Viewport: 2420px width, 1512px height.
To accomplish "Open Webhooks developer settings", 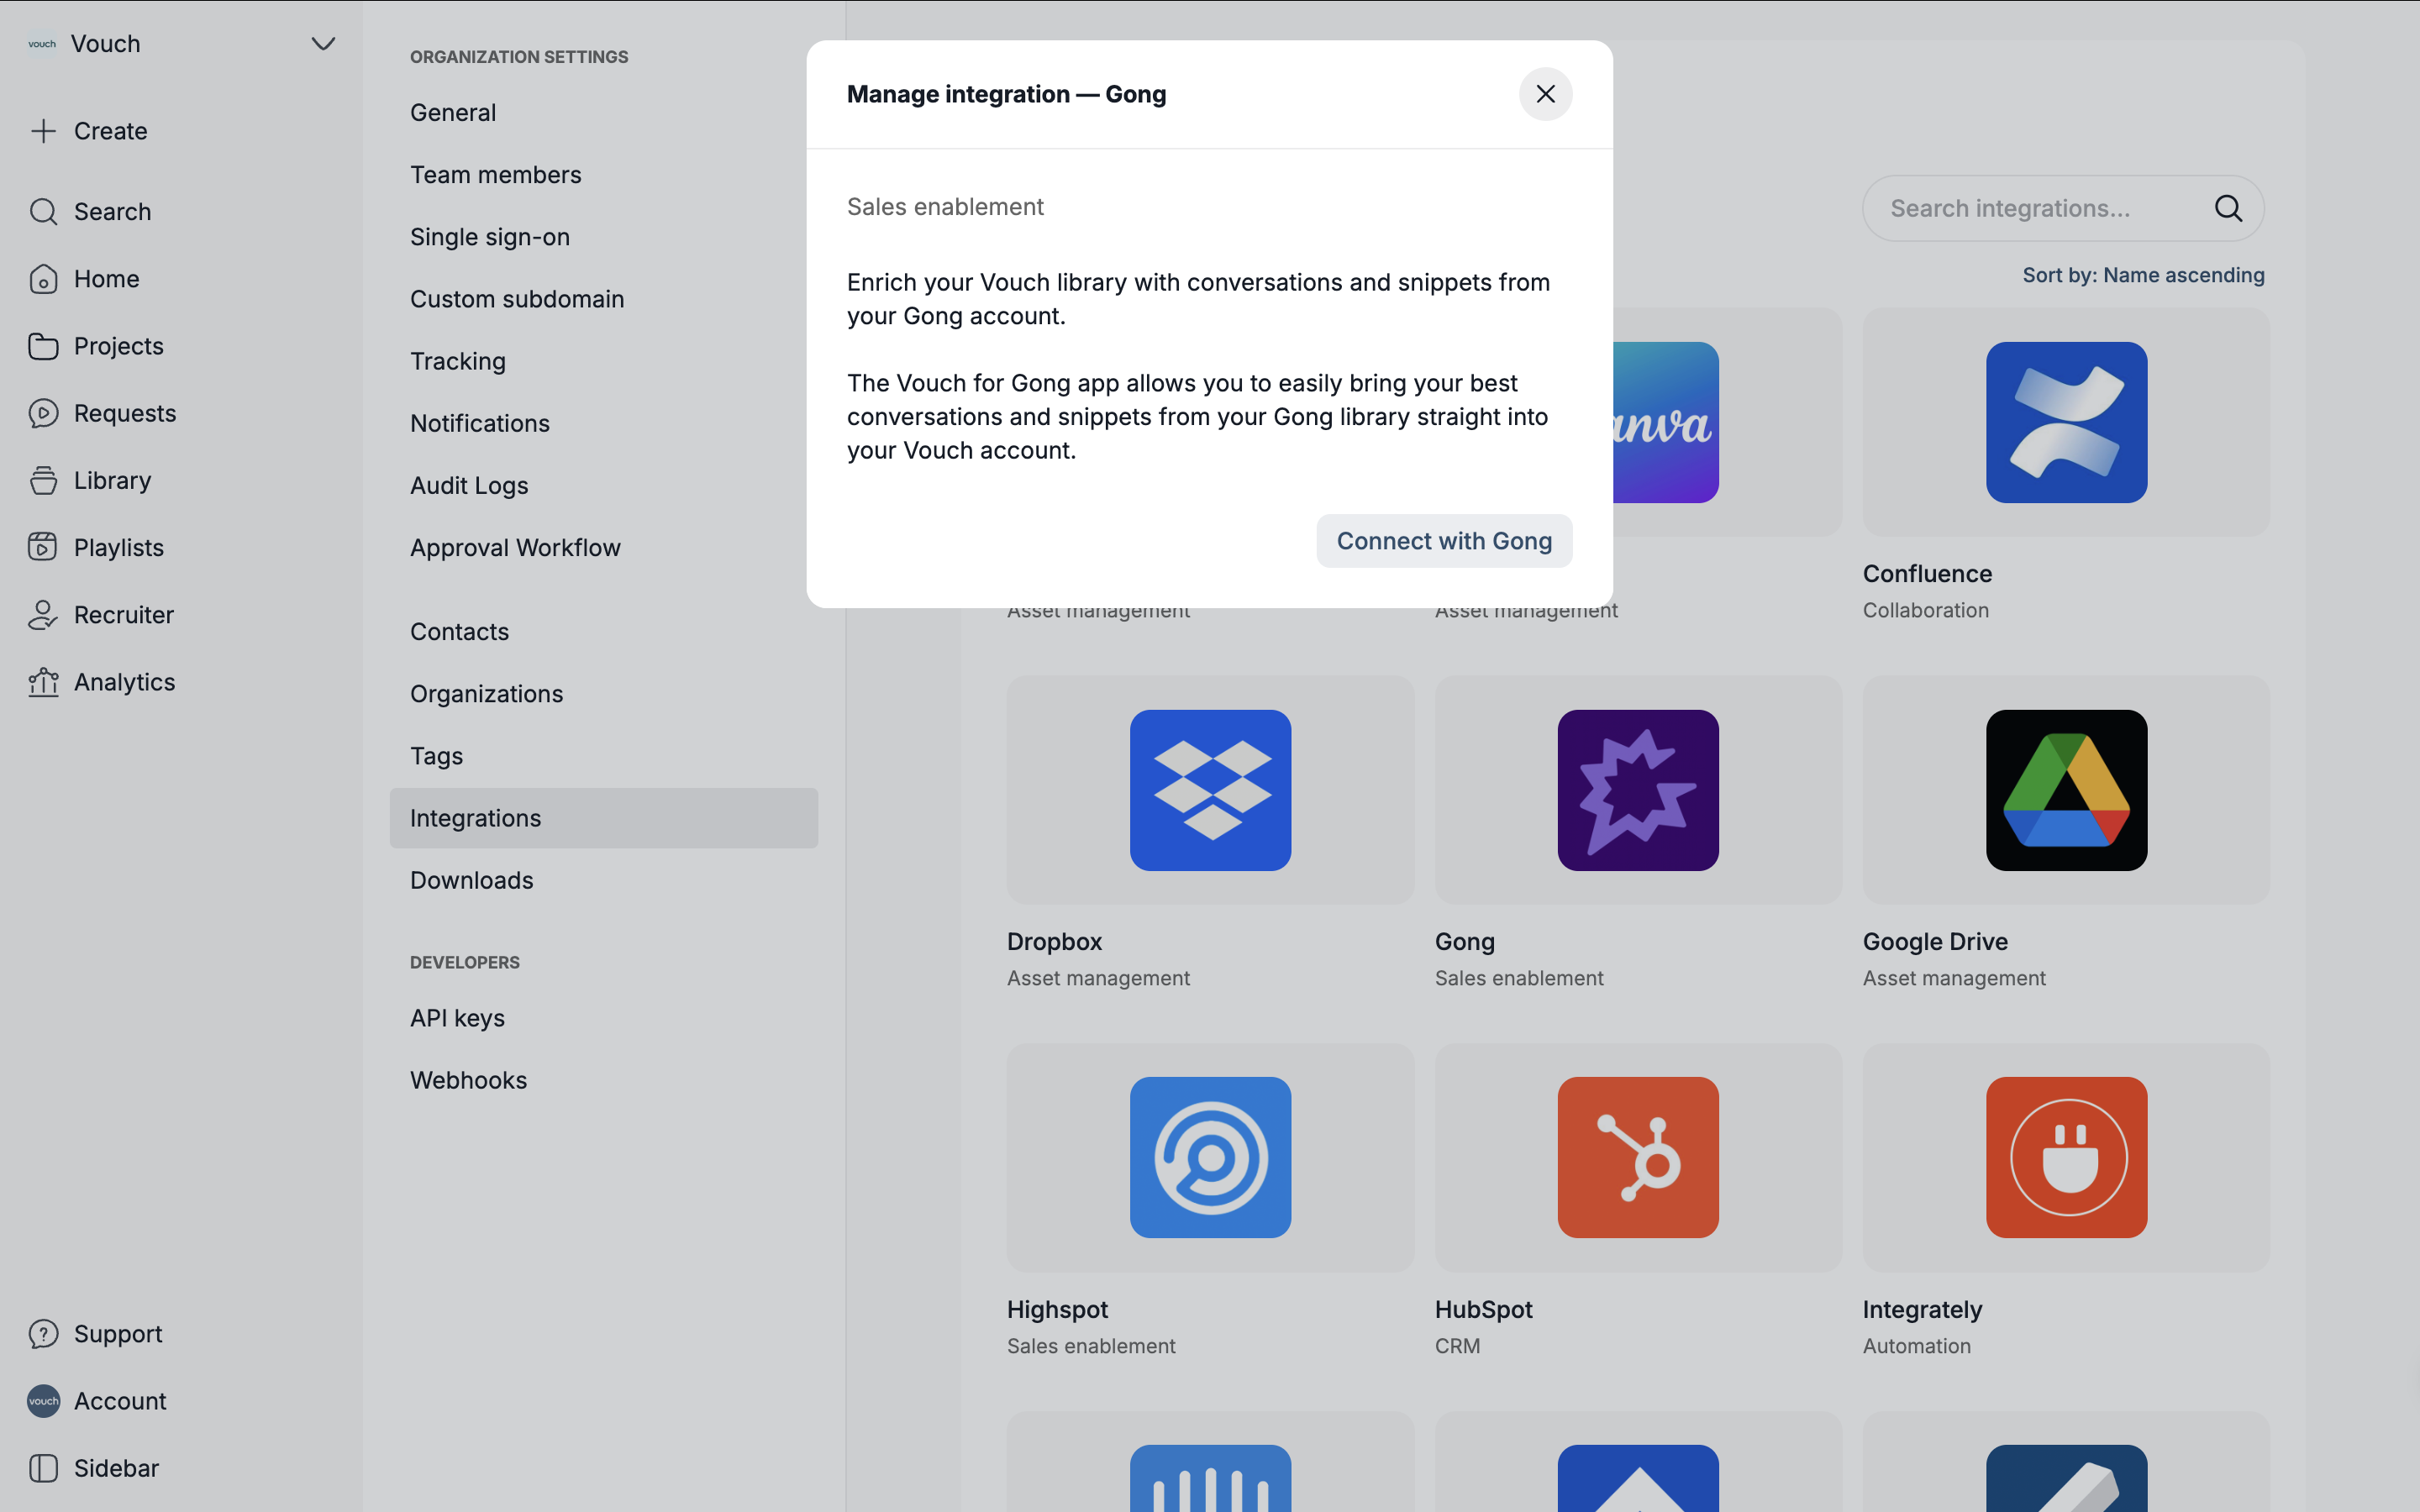I will [468, 1080].
